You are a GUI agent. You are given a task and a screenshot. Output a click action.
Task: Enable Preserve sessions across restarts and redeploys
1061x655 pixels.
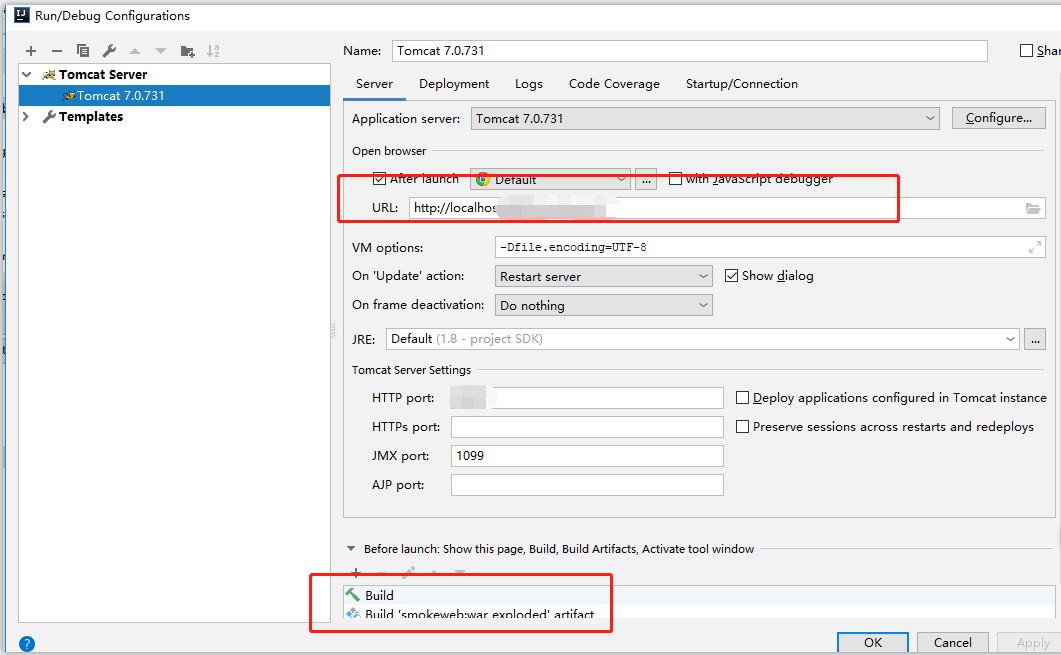[x=742, y=427]
